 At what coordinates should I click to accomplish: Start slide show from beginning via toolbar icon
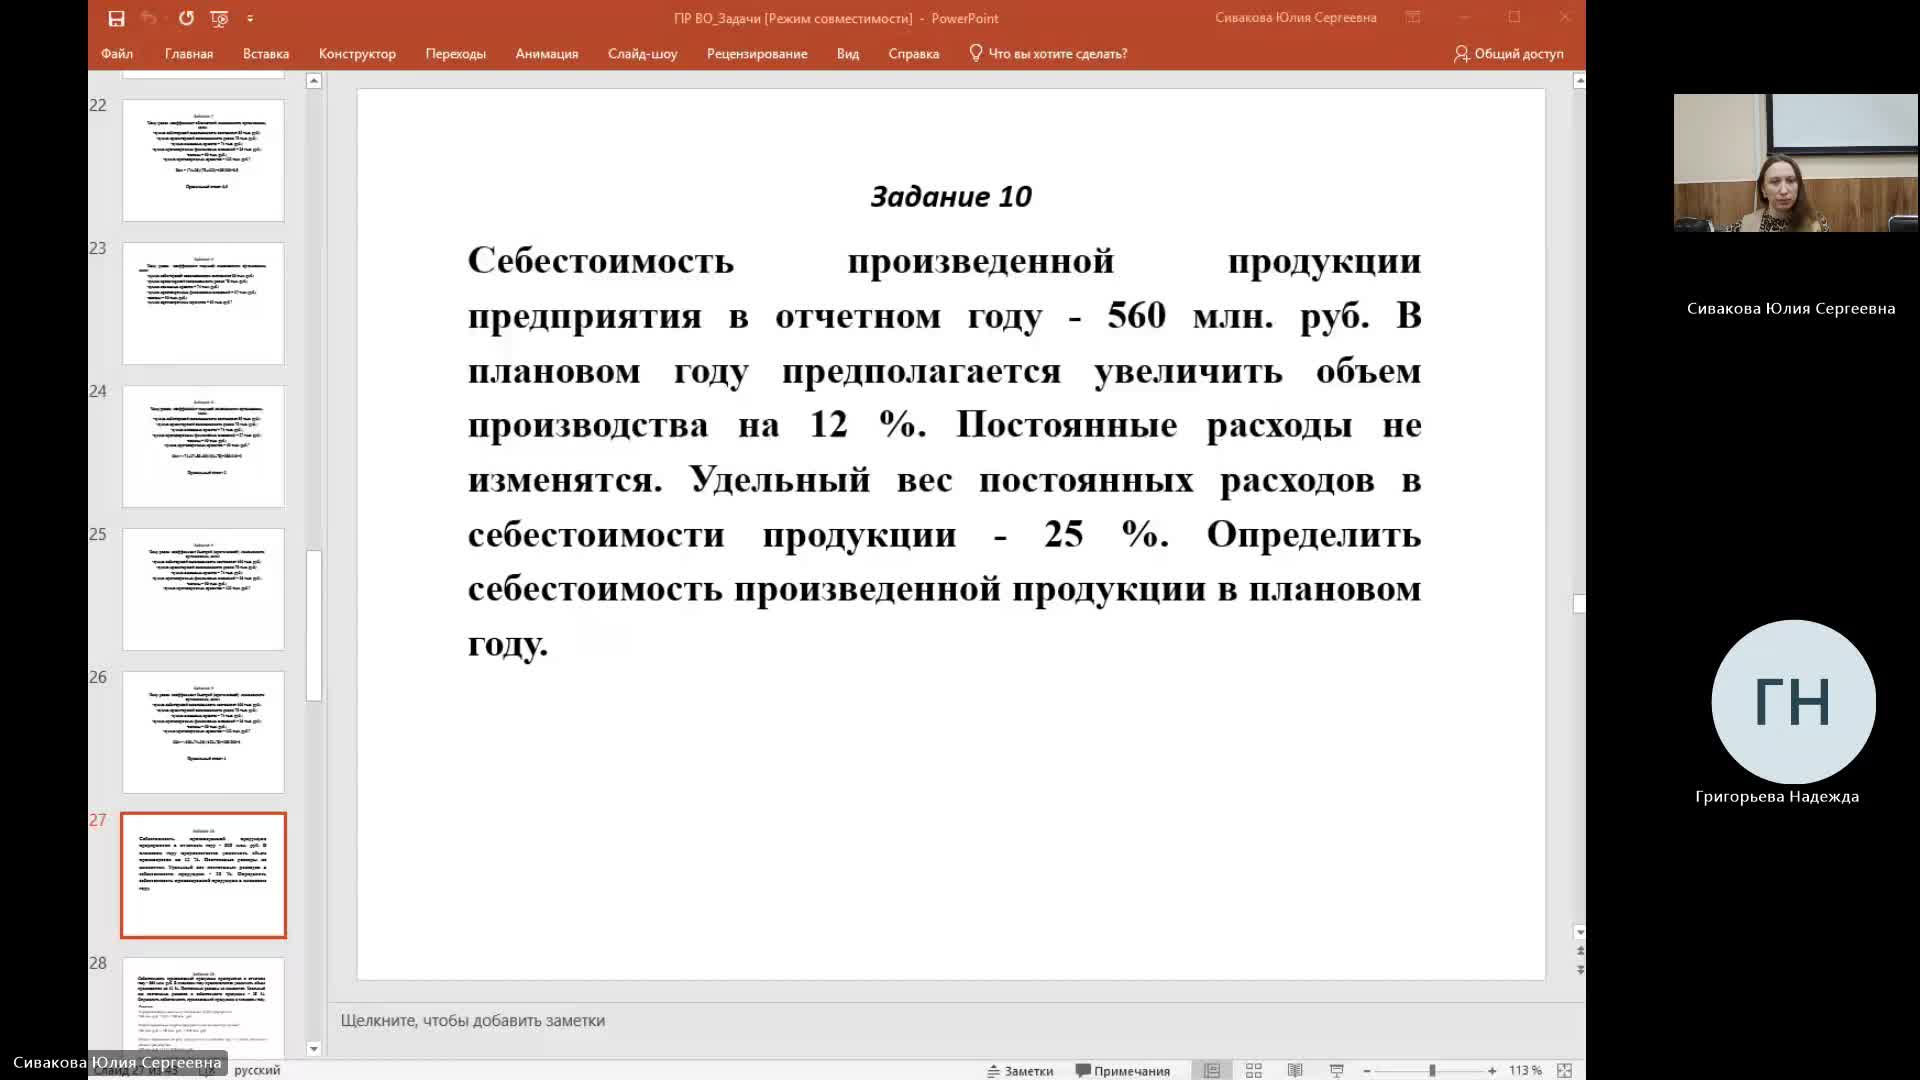point(219,18)
